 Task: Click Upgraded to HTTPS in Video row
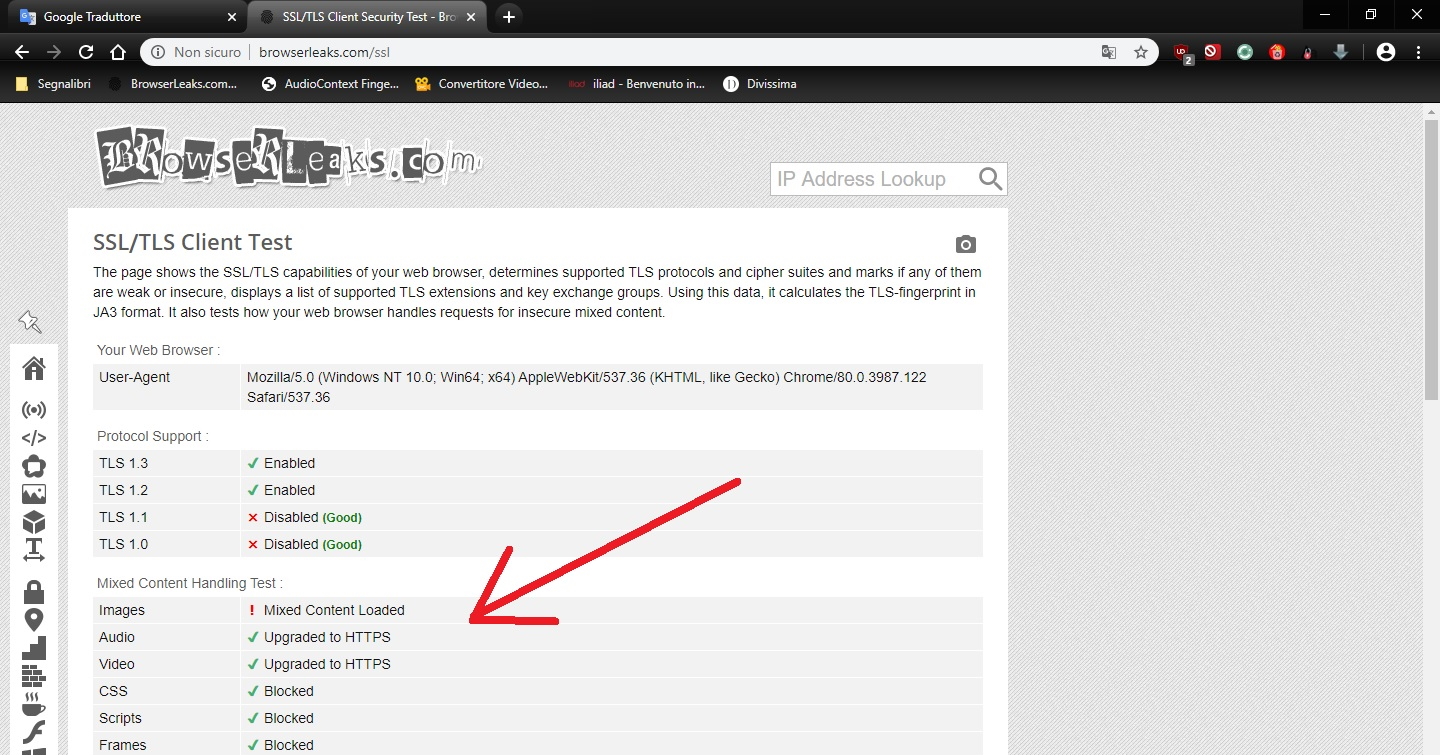327,664
